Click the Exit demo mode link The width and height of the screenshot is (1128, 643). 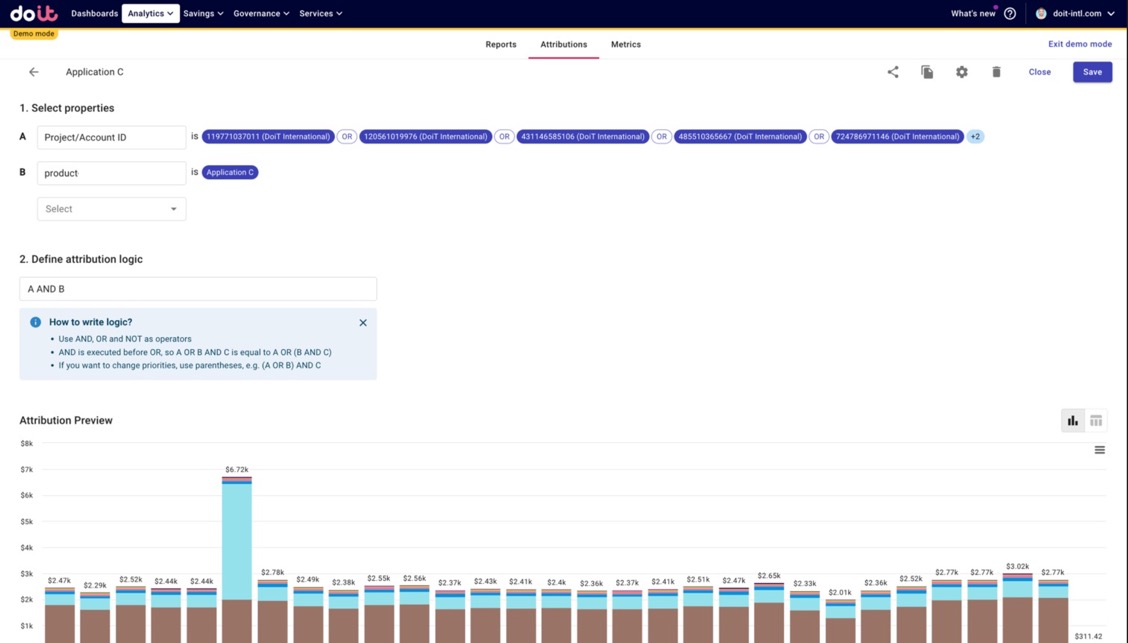click(1079, 44)
